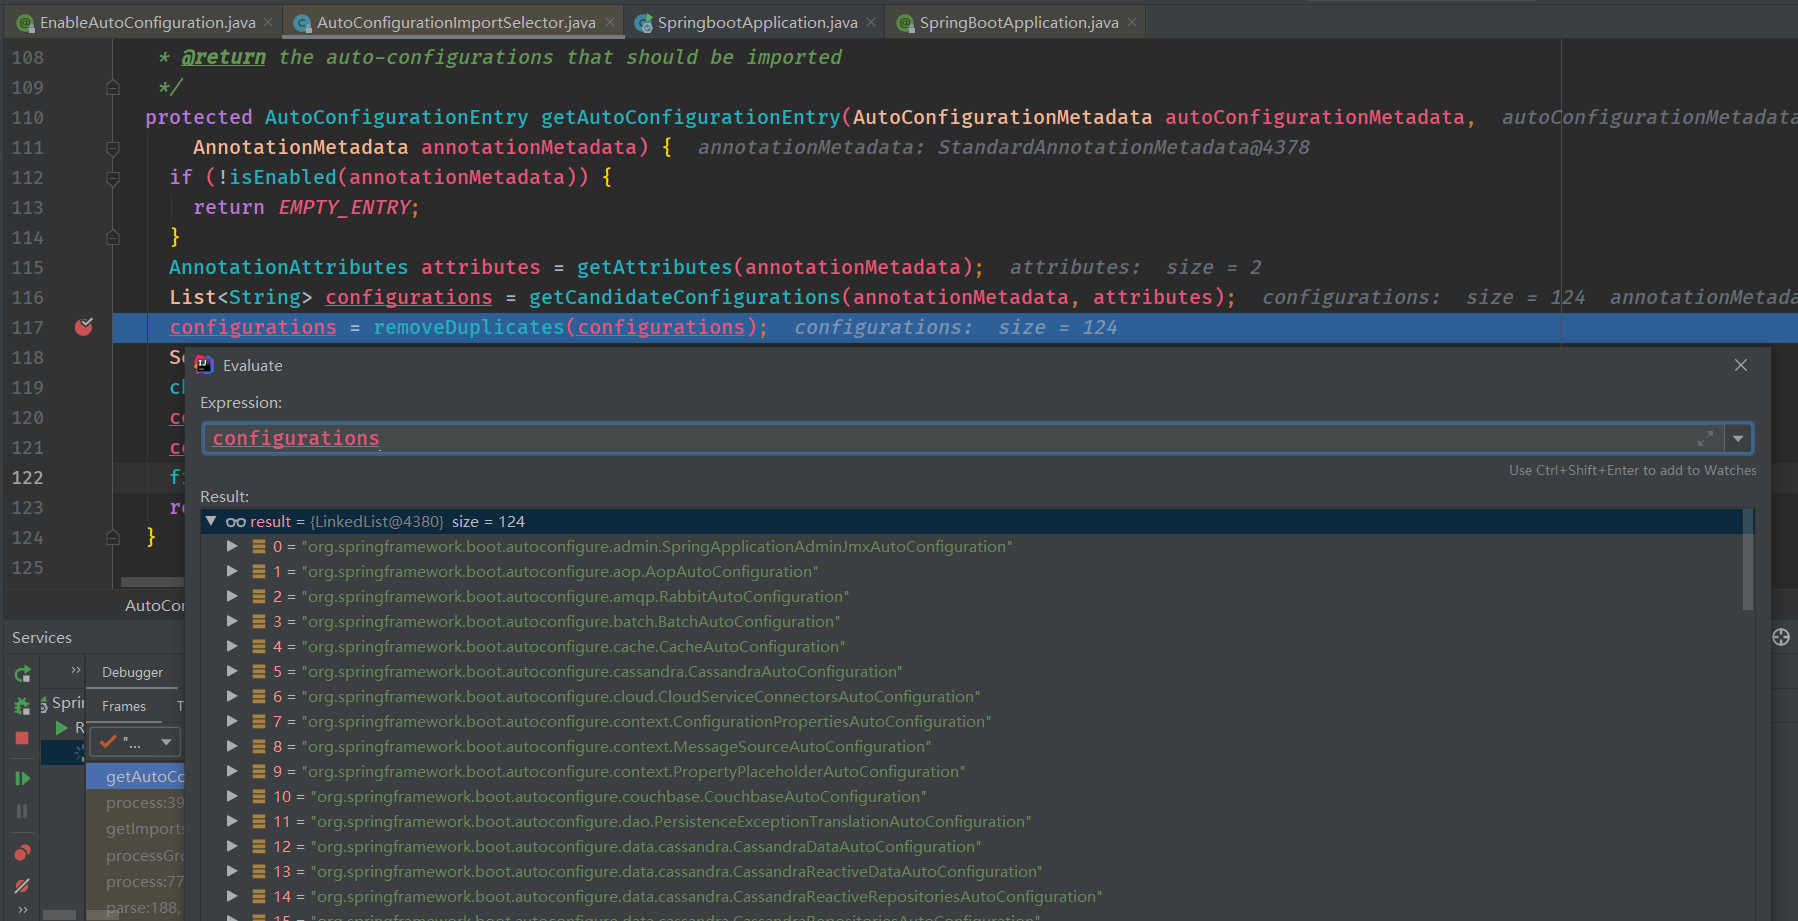Screen dimensions: 1798x921
Task: Select the process:39 stack frame
Action: coord(136,802)
